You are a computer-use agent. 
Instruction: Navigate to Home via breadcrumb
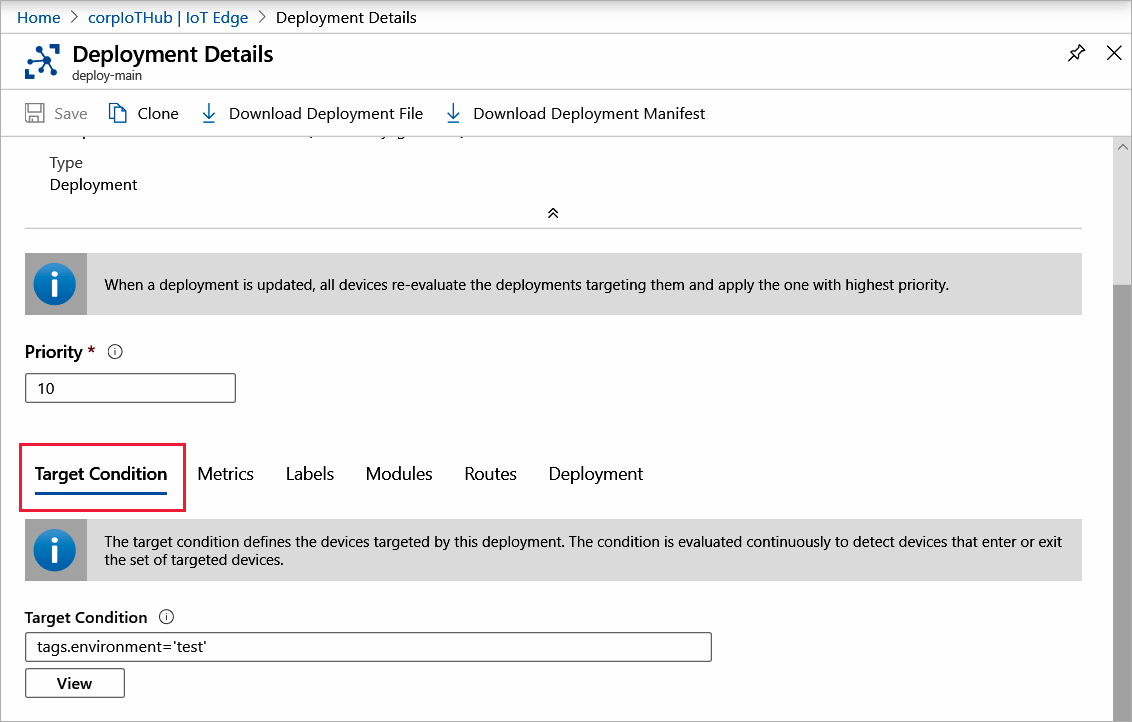[38, 17]
